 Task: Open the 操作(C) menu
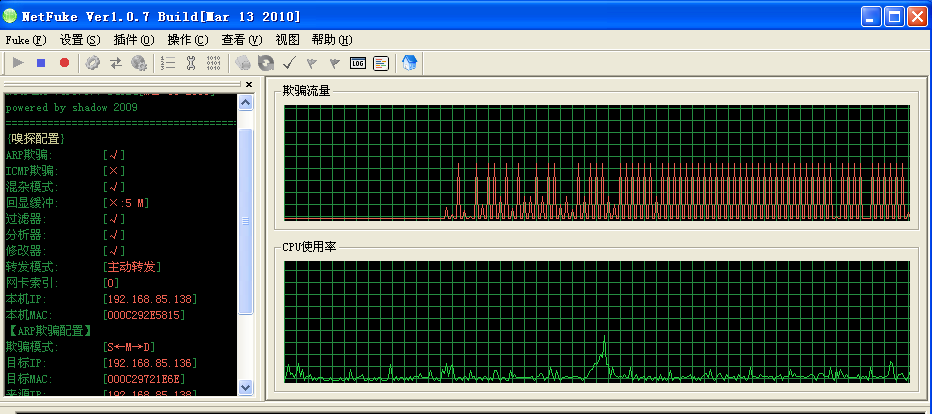(x=188, y=40)
